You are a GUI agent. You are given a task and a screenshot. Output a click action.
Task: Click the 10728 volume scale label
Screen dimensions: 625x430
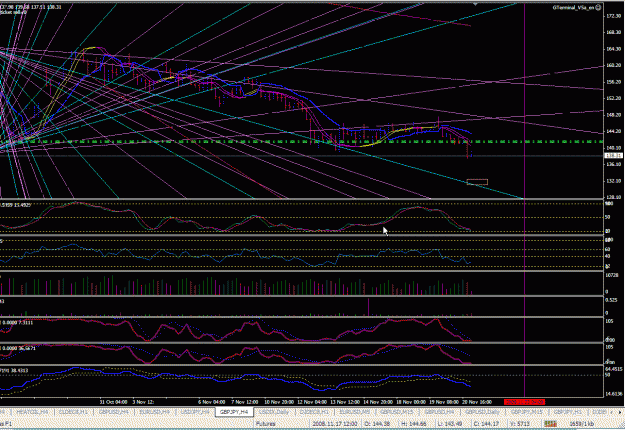[x=612, y=275]
